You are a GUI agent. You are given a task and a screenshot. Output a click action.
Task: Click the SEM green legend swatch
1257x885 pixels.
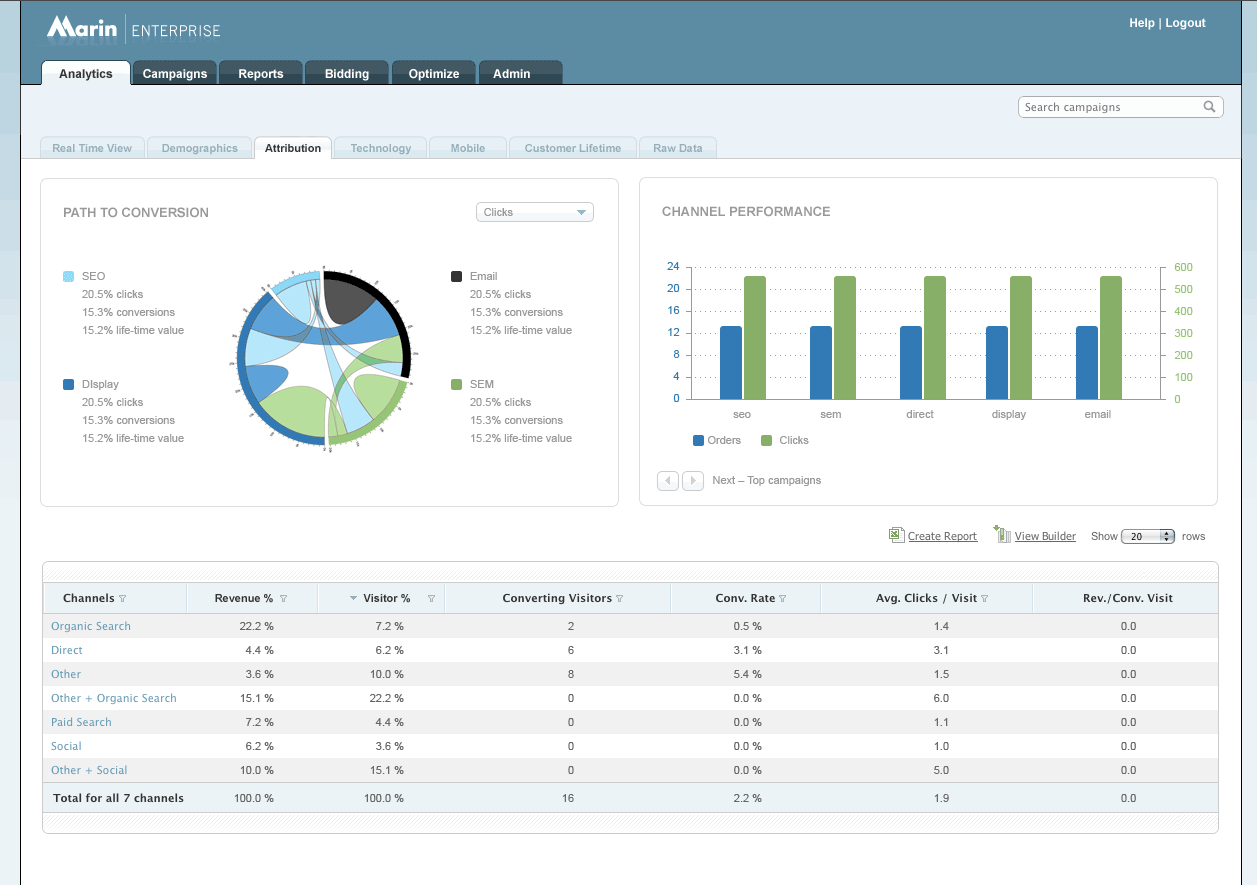coord(457,384)
